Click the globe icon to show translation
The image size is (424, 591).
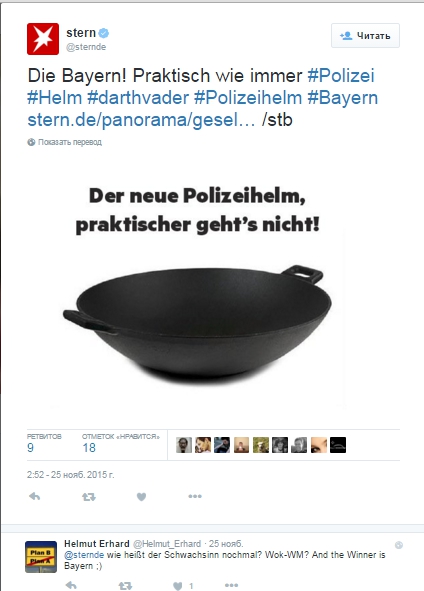(x=31, y=142)
